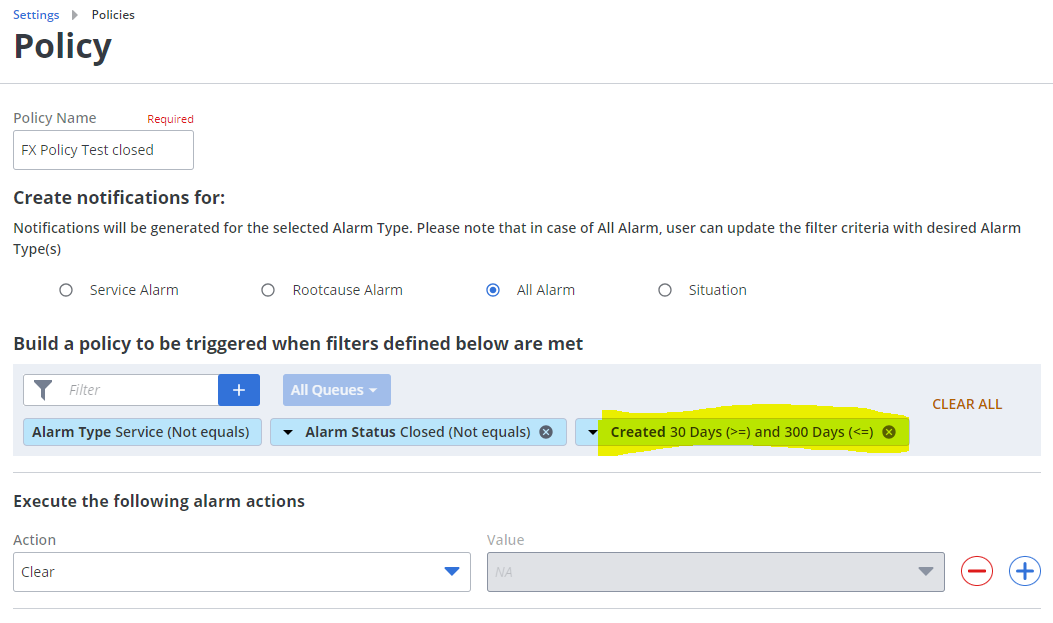Viewport: 1053px width, 623px height.
Task: Select the Rootcause Alarm radio button
Action: pos(268,290)
